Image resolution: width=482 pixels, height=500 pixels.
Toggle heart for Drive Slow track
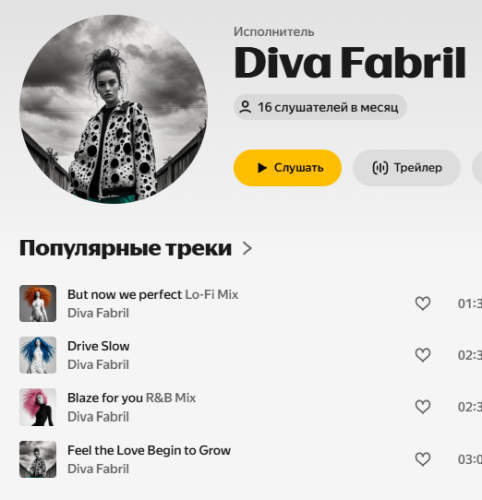pos(423,355)
